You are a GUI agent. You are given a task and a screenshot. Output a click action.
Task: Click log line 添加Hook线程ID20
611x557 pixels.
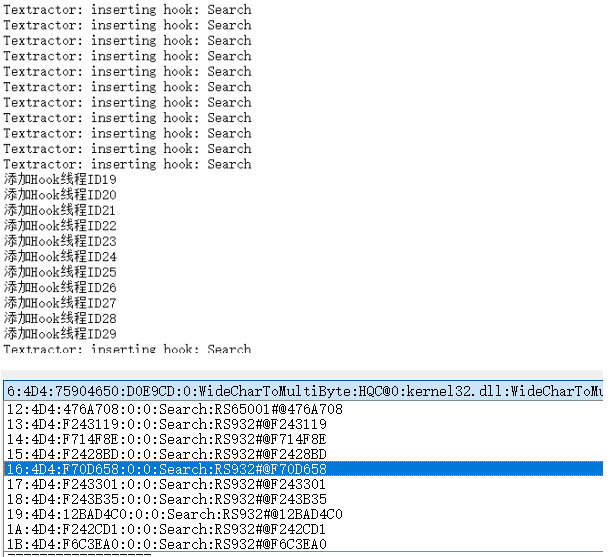coord(60,195)
